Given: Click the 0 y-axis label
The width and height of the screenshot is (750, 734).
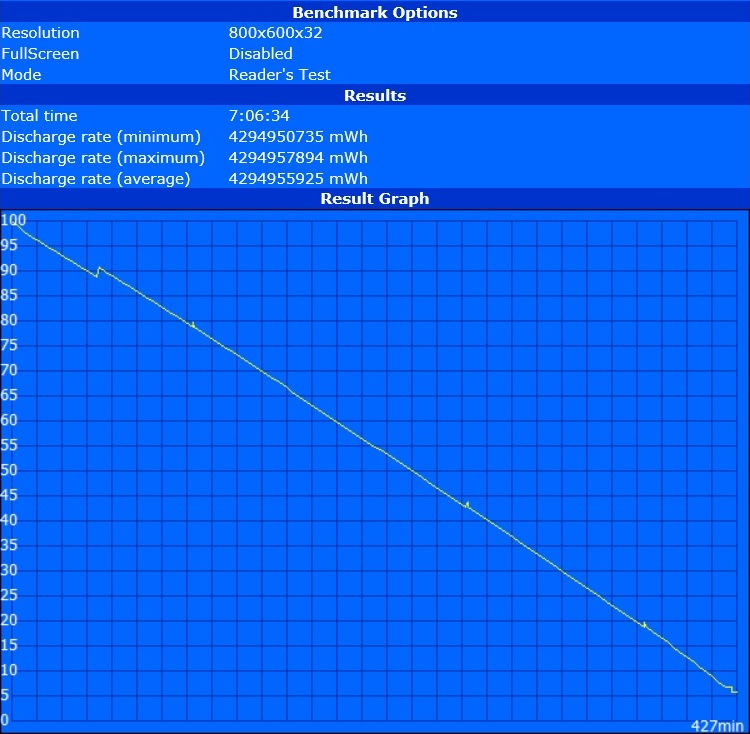Looking at the screenshot, I should pyautogui.click(x=5, y=720).
